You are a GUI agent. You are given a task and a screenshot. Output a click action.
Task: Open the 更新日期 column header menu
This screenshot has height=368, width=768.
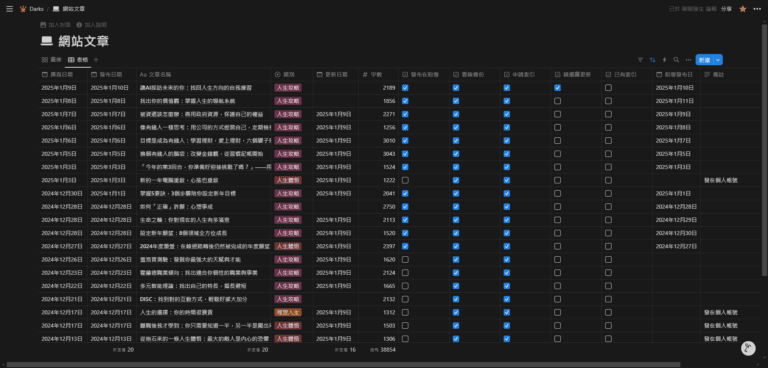[x=336, y=74]
